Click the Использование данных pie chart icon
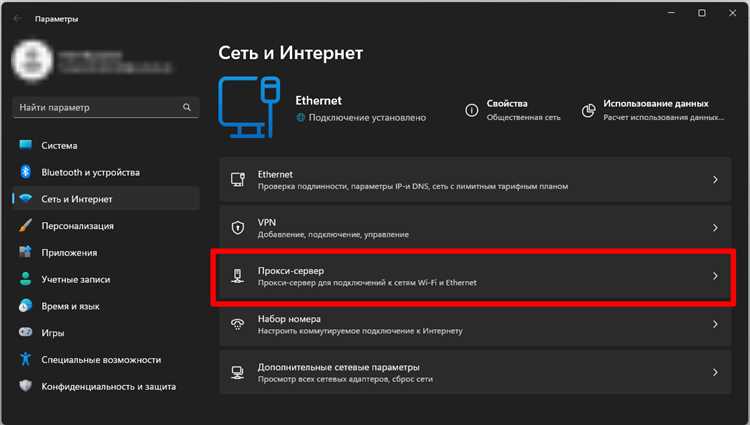 coord(588,110)
